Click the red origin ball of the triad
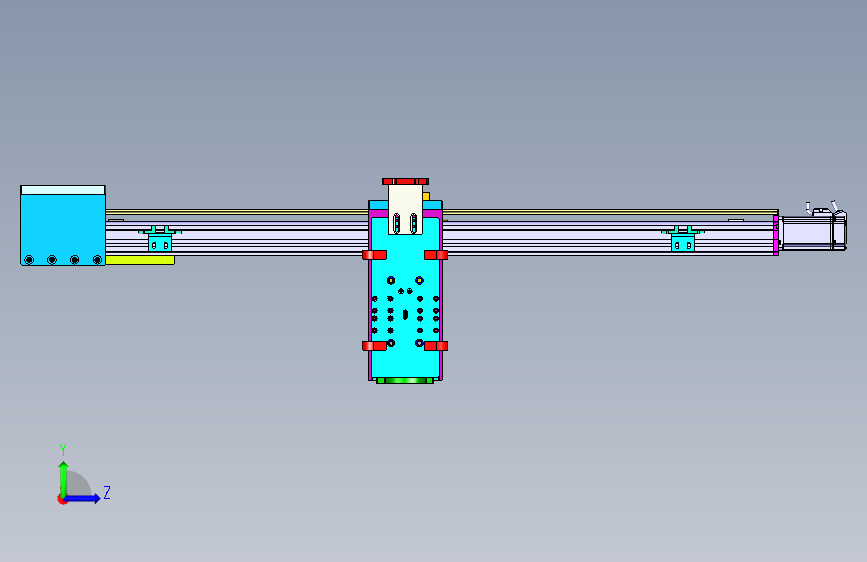The image size is (867, 562). click(x=62, y=499)
